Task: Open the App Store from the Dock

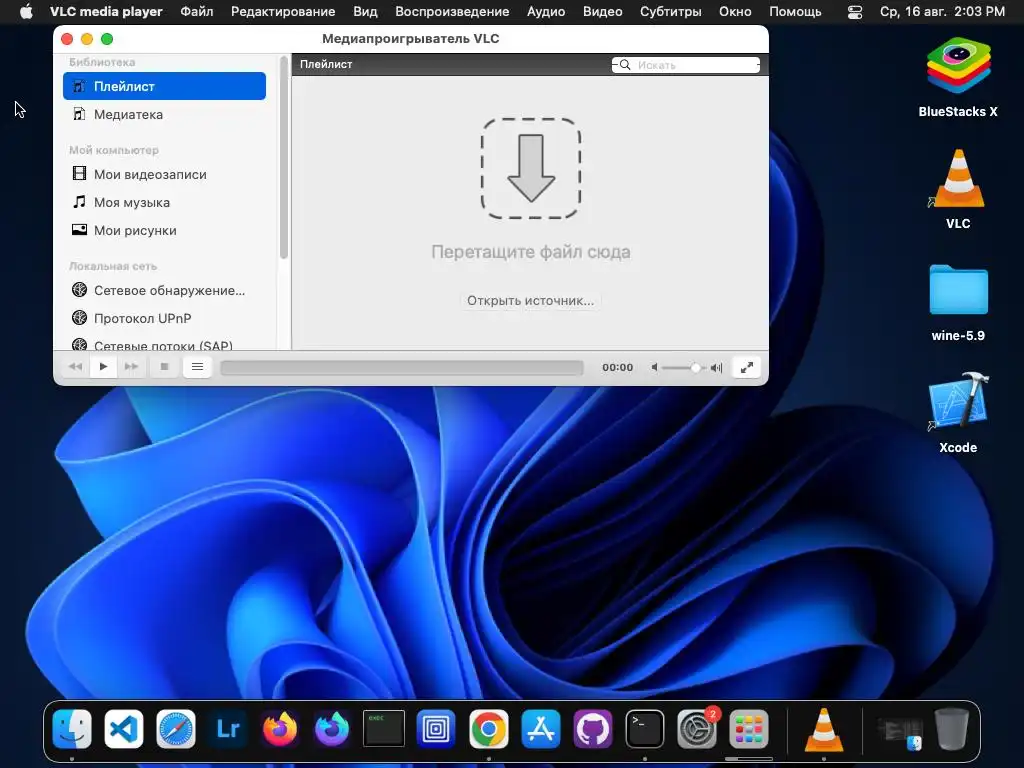Action: (540, 729)
